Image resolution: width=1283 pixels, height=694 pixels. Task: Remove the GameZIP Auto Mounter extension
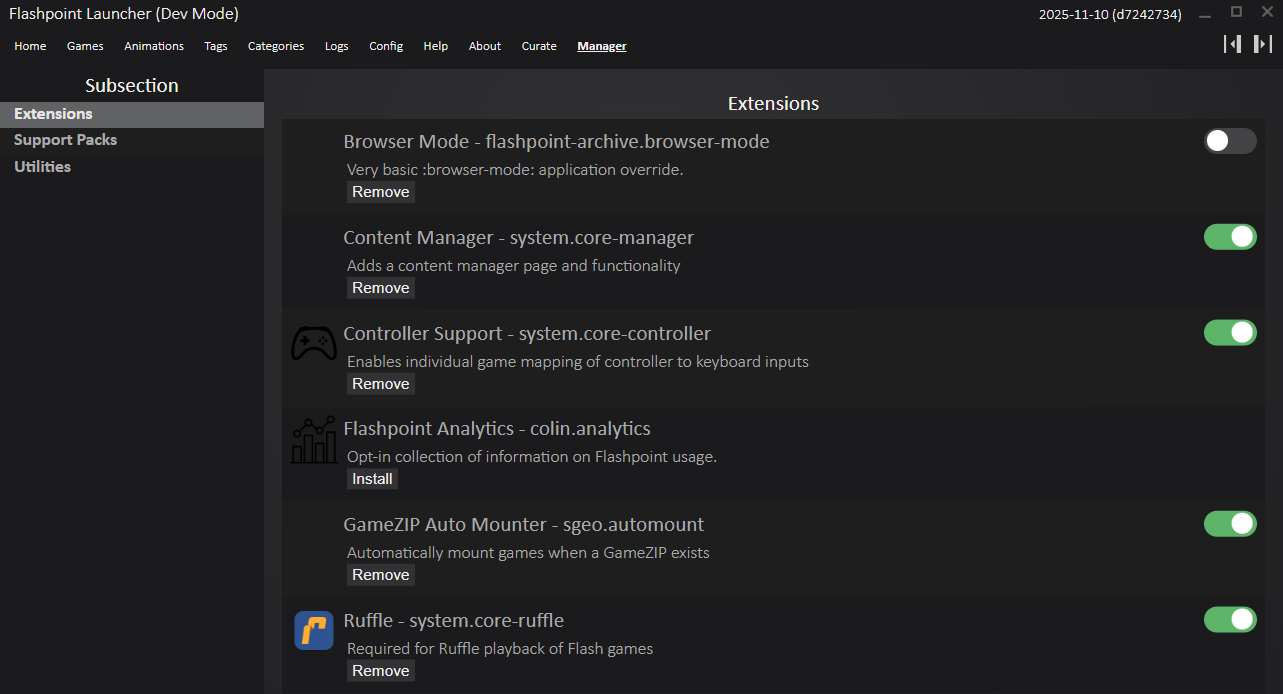(380, 575)
